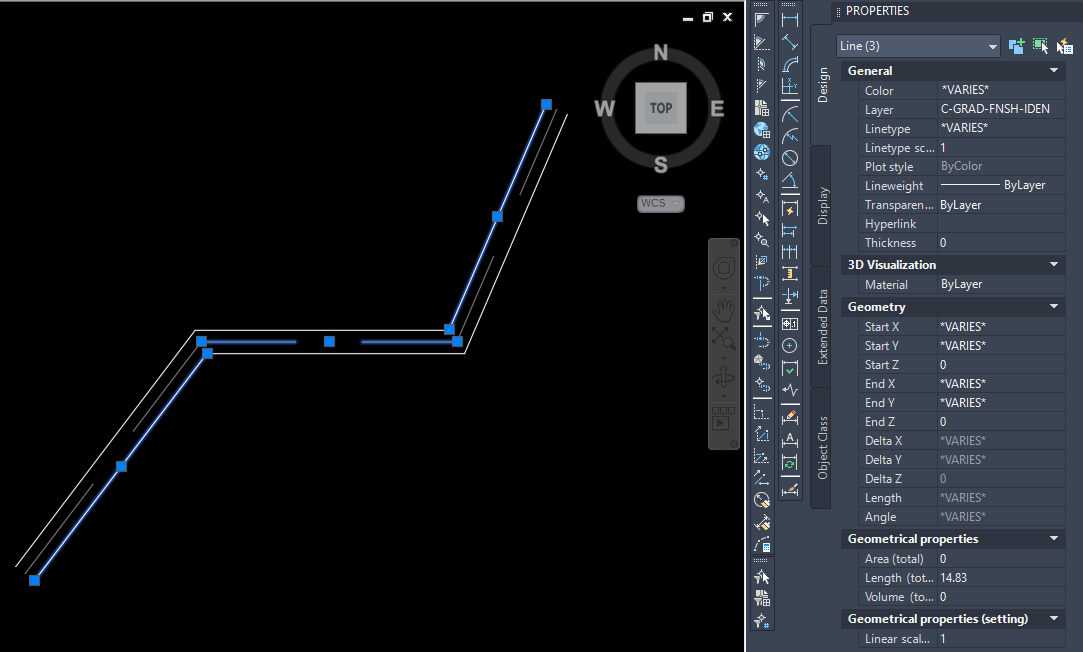This screenshot has width=1083, height=652.
Task: Click the Point Object cursor icon
Action: tap(761, 218)
